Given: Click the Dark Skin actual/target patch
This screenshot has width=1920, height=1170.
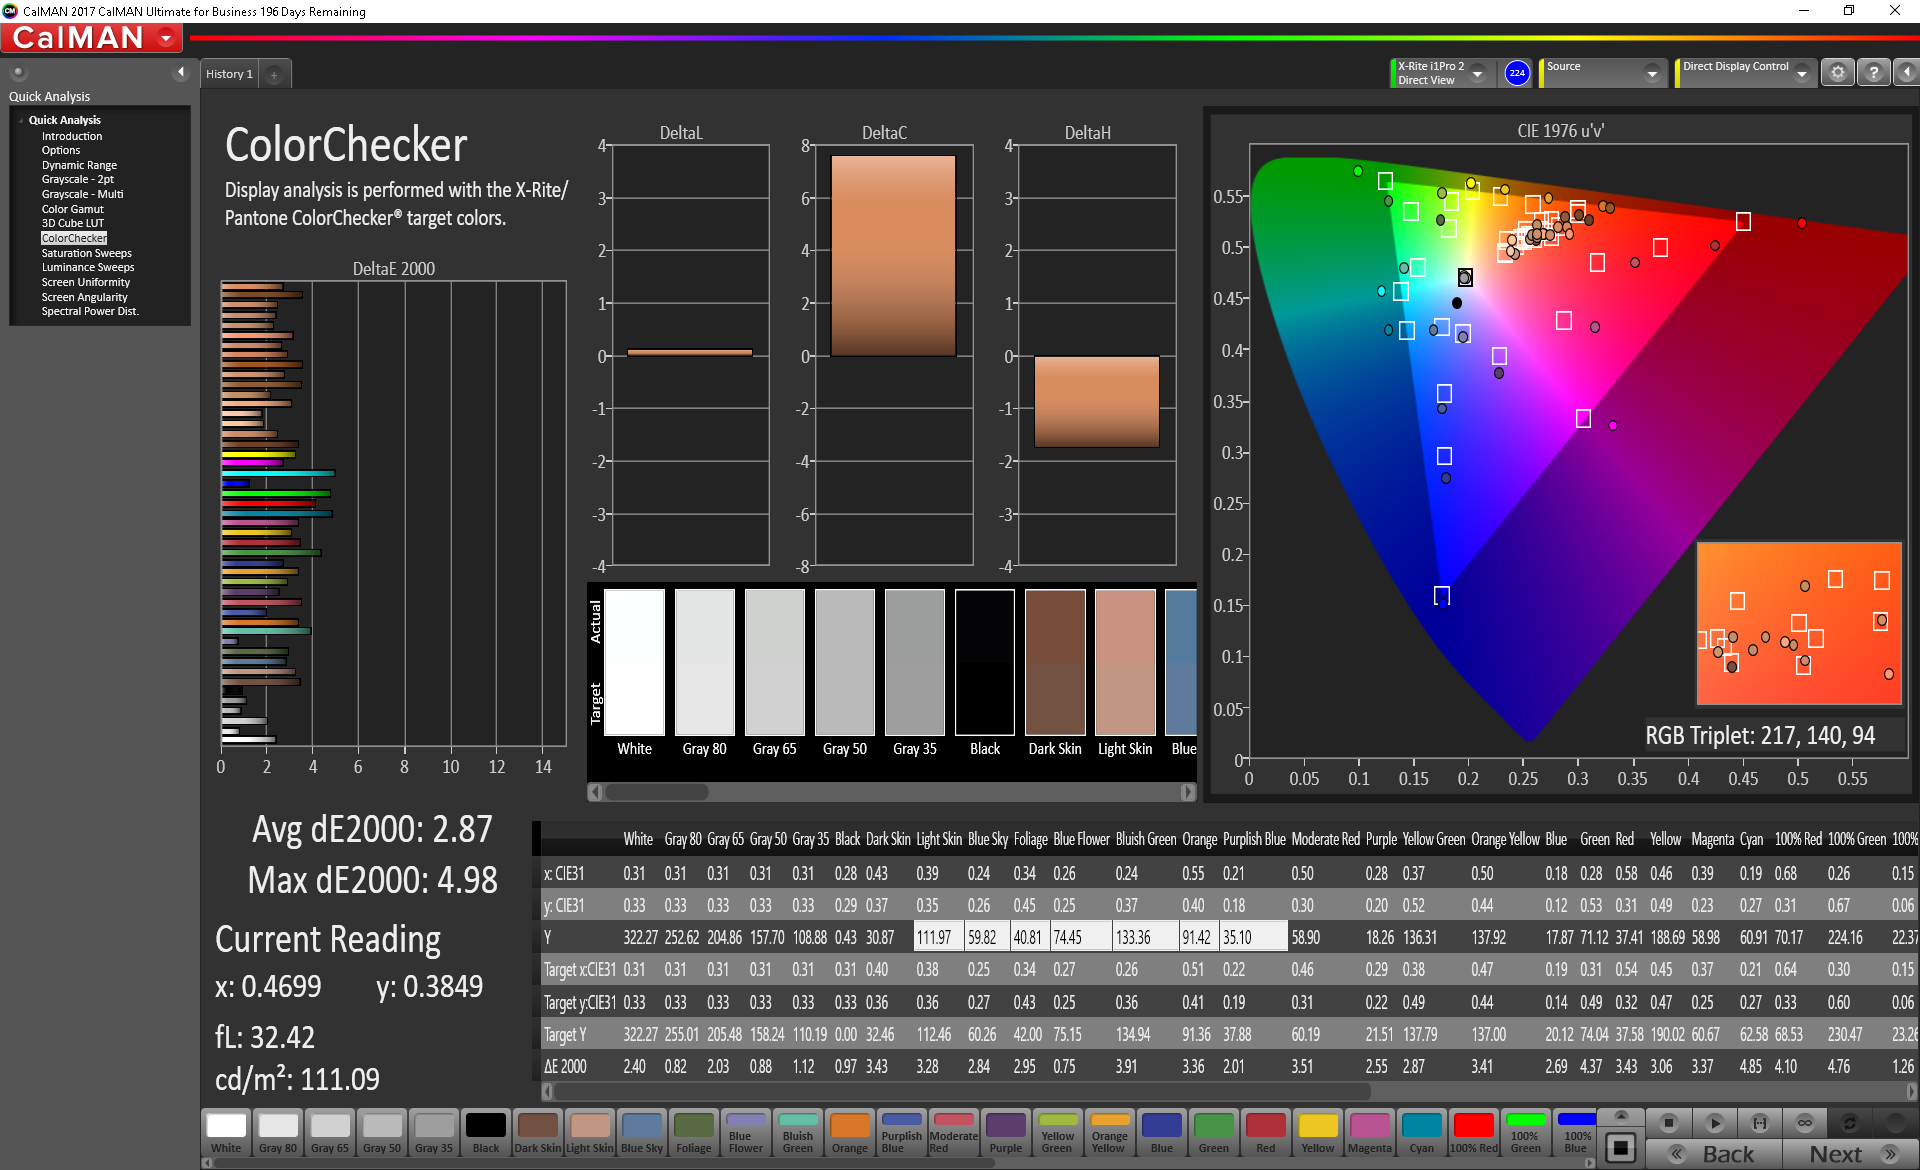Looking at the screenshot, I should [1055, 662].
